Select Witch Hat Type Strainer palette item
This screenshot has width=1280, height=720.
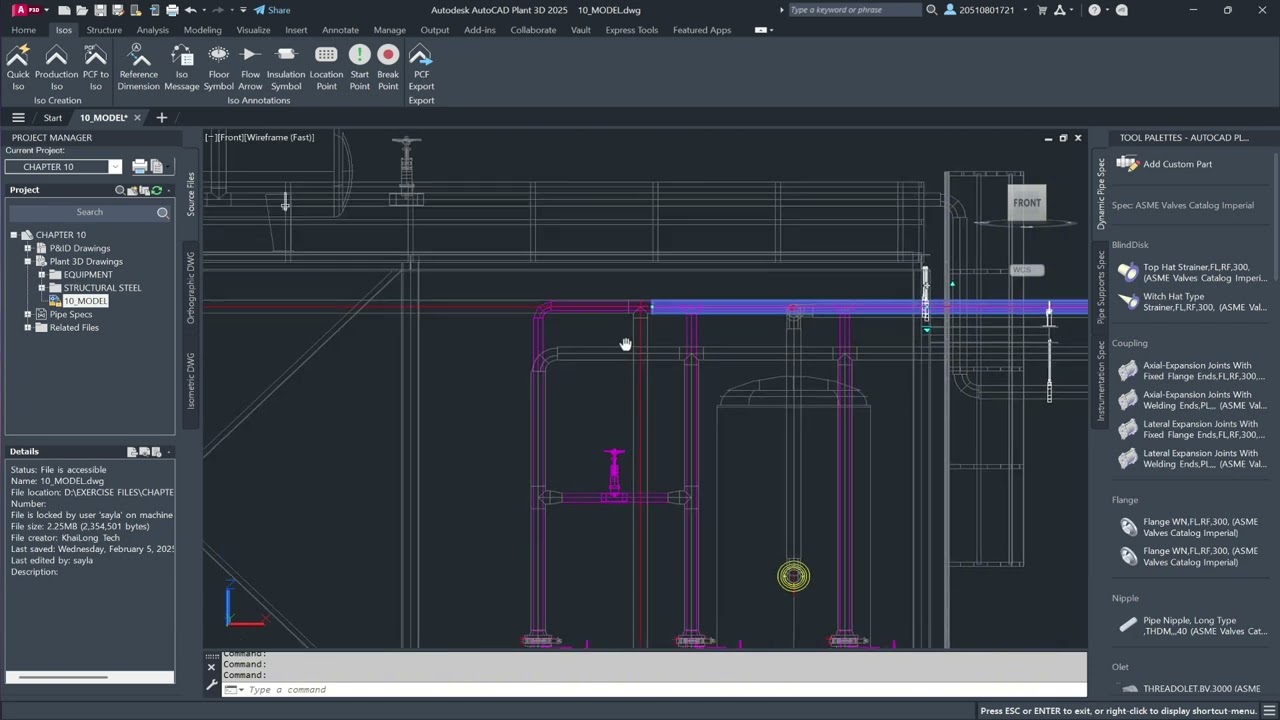1192,302
